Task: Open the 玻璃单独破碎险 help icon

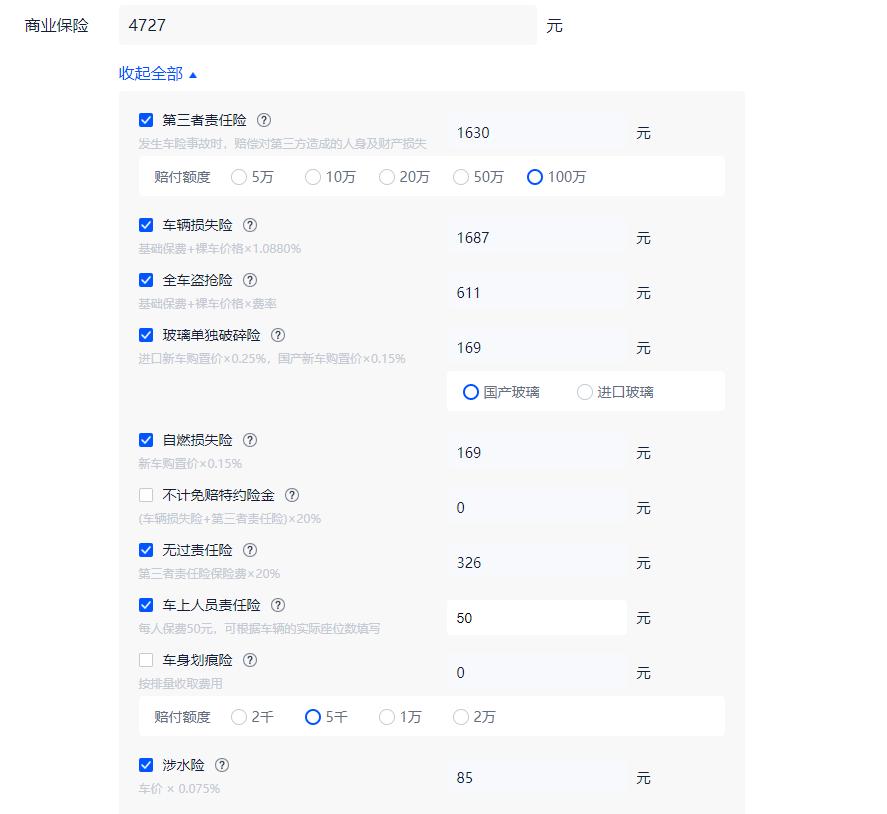Action: (278, 335)
